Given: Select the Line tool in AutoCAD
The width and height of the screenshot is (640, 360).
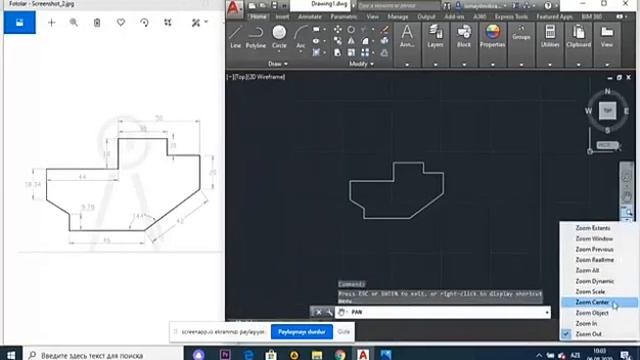Looking at the screenshot, I should tap(236, 37).
